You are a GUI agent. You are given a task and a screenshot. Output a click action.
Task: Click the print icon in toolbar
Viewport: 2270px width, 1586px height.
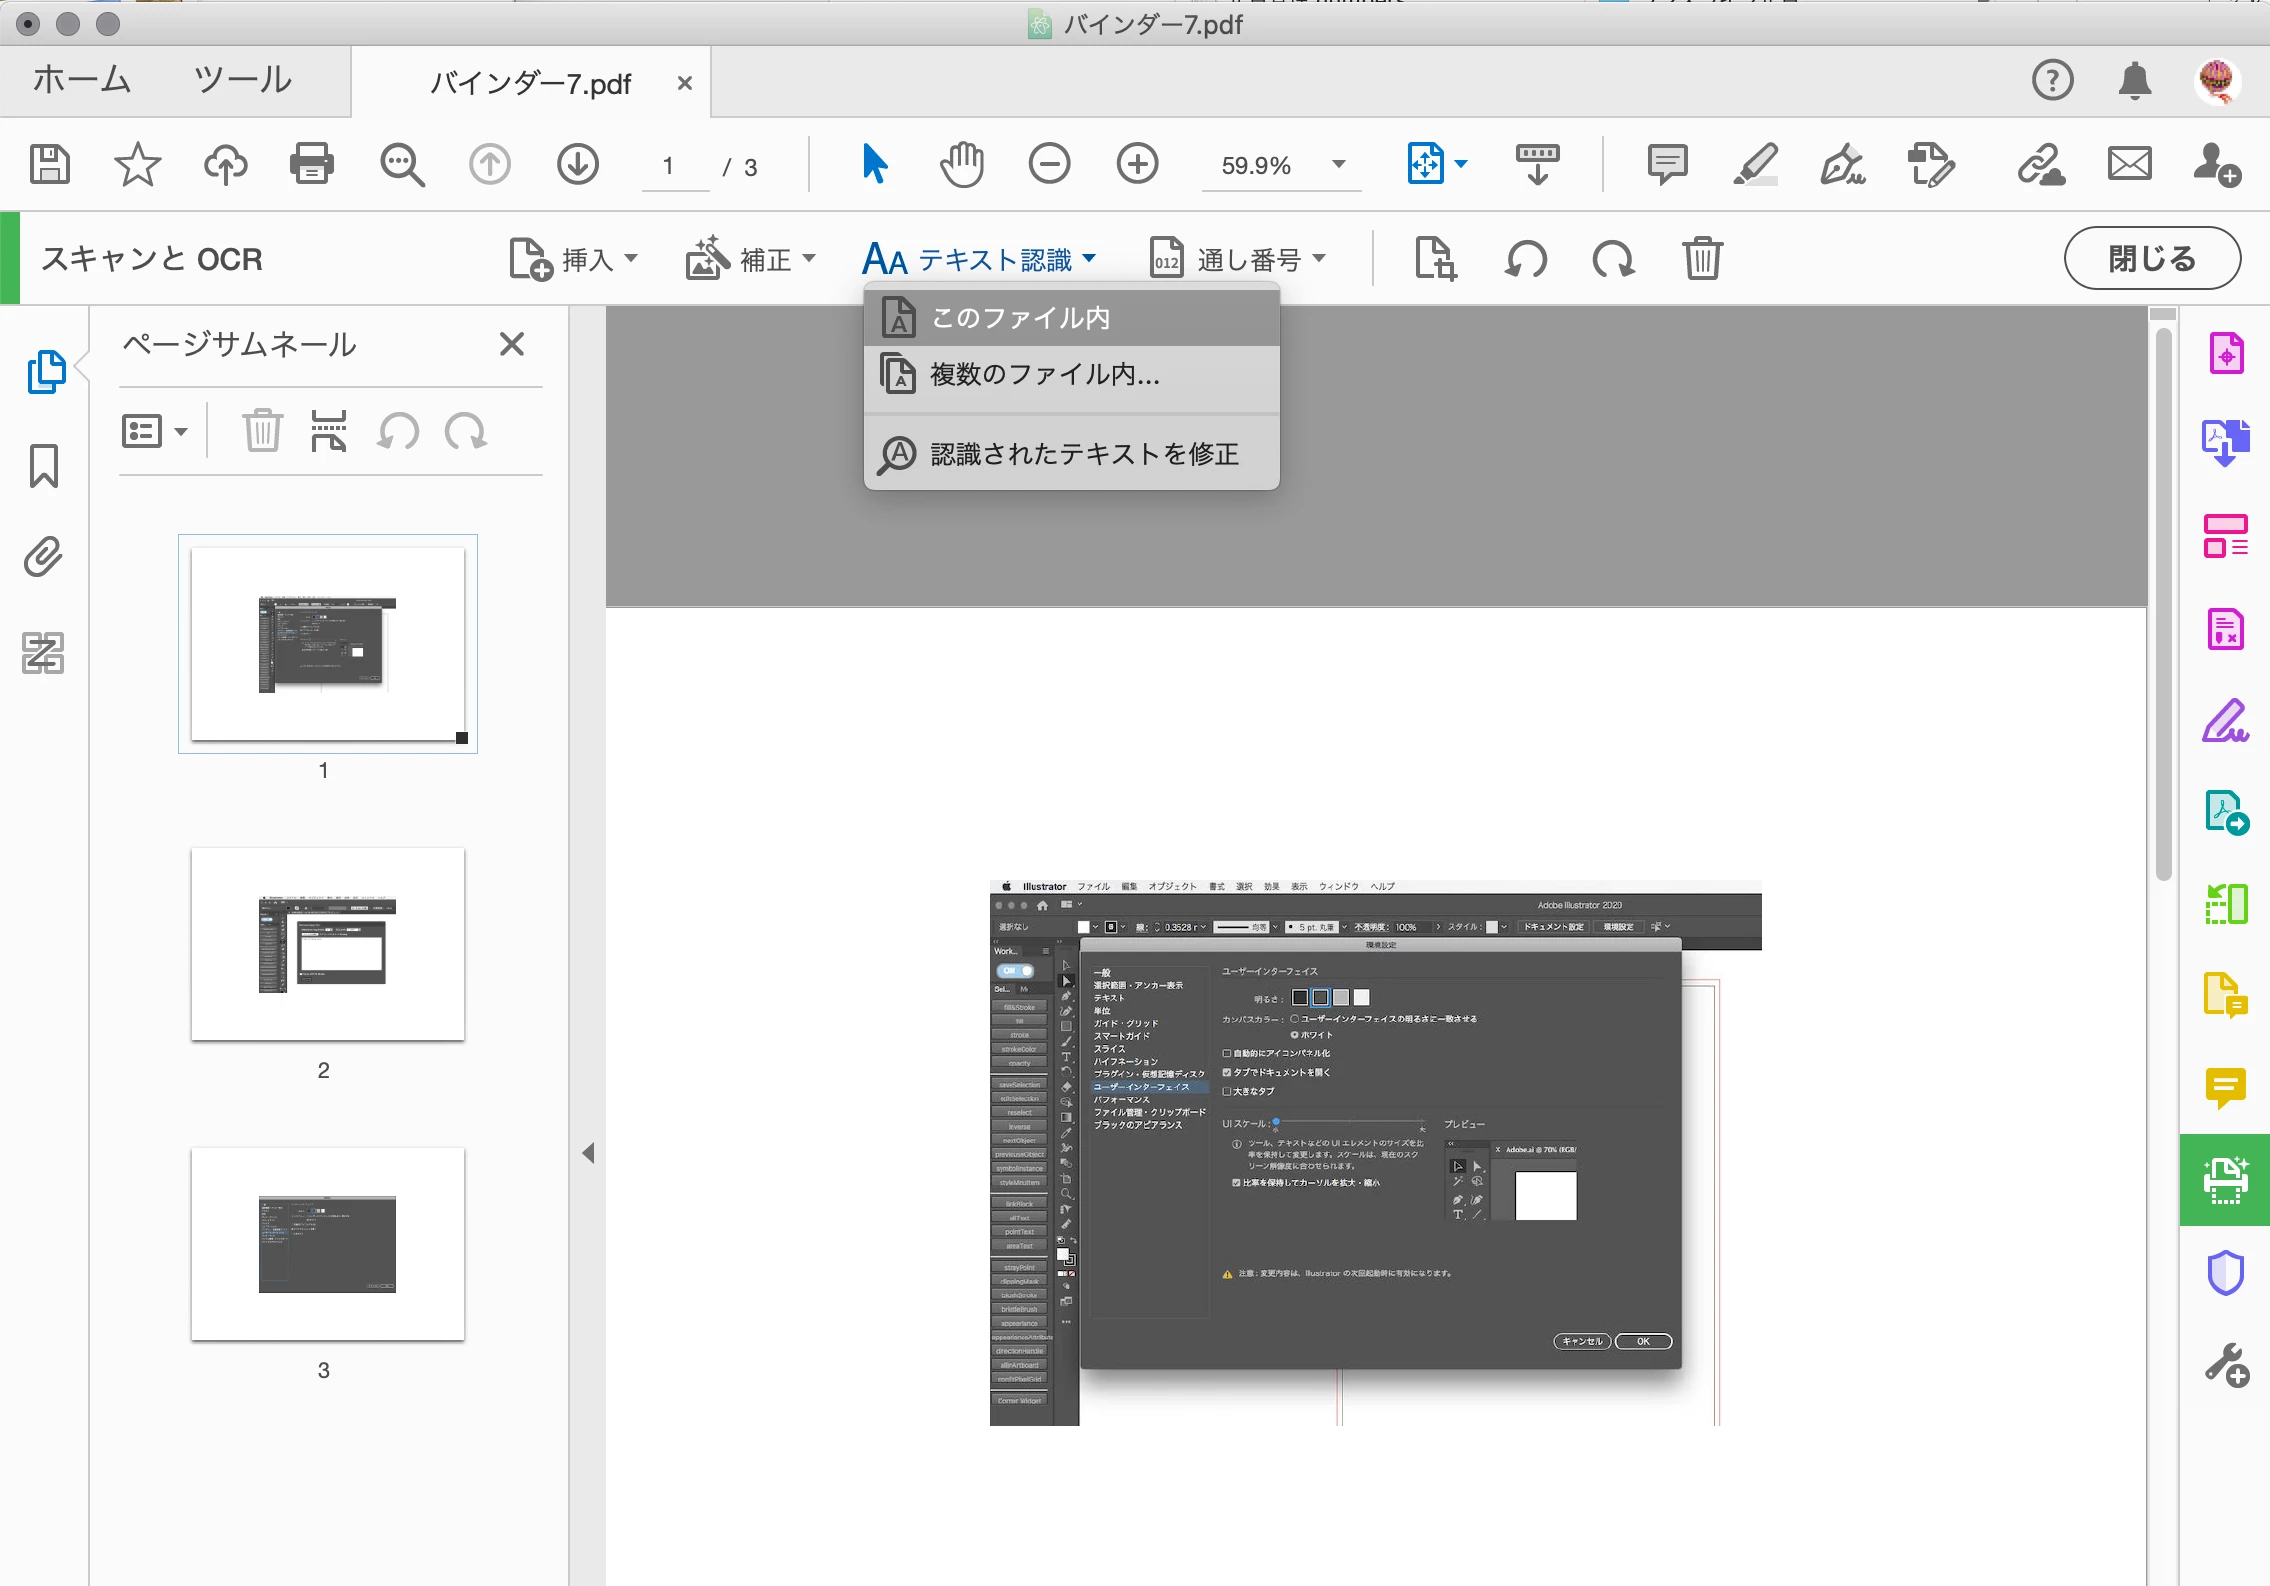coord(312,164)
